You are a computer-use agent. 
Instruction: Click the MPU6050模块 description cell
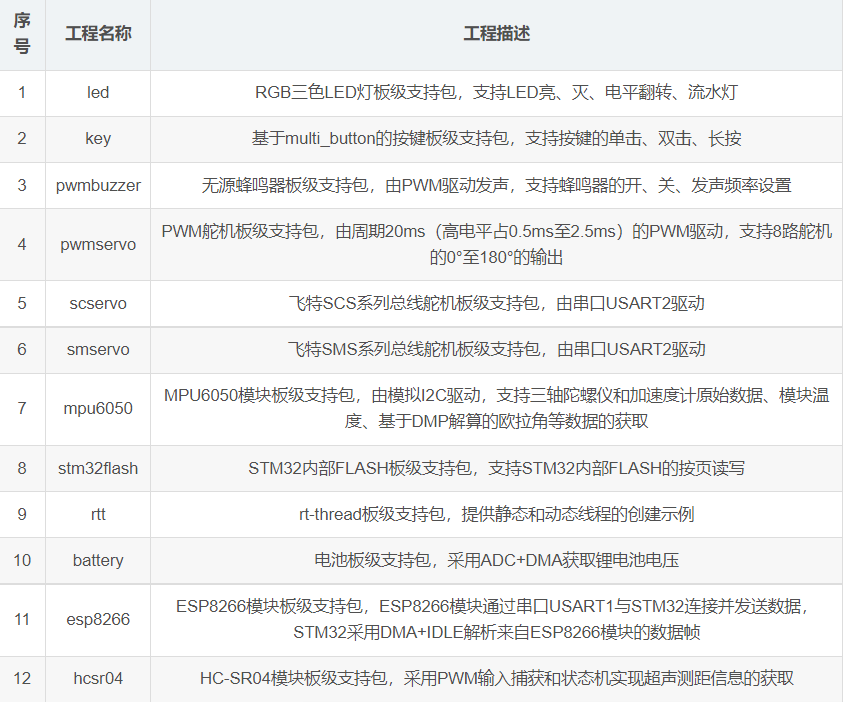[497, 409]
